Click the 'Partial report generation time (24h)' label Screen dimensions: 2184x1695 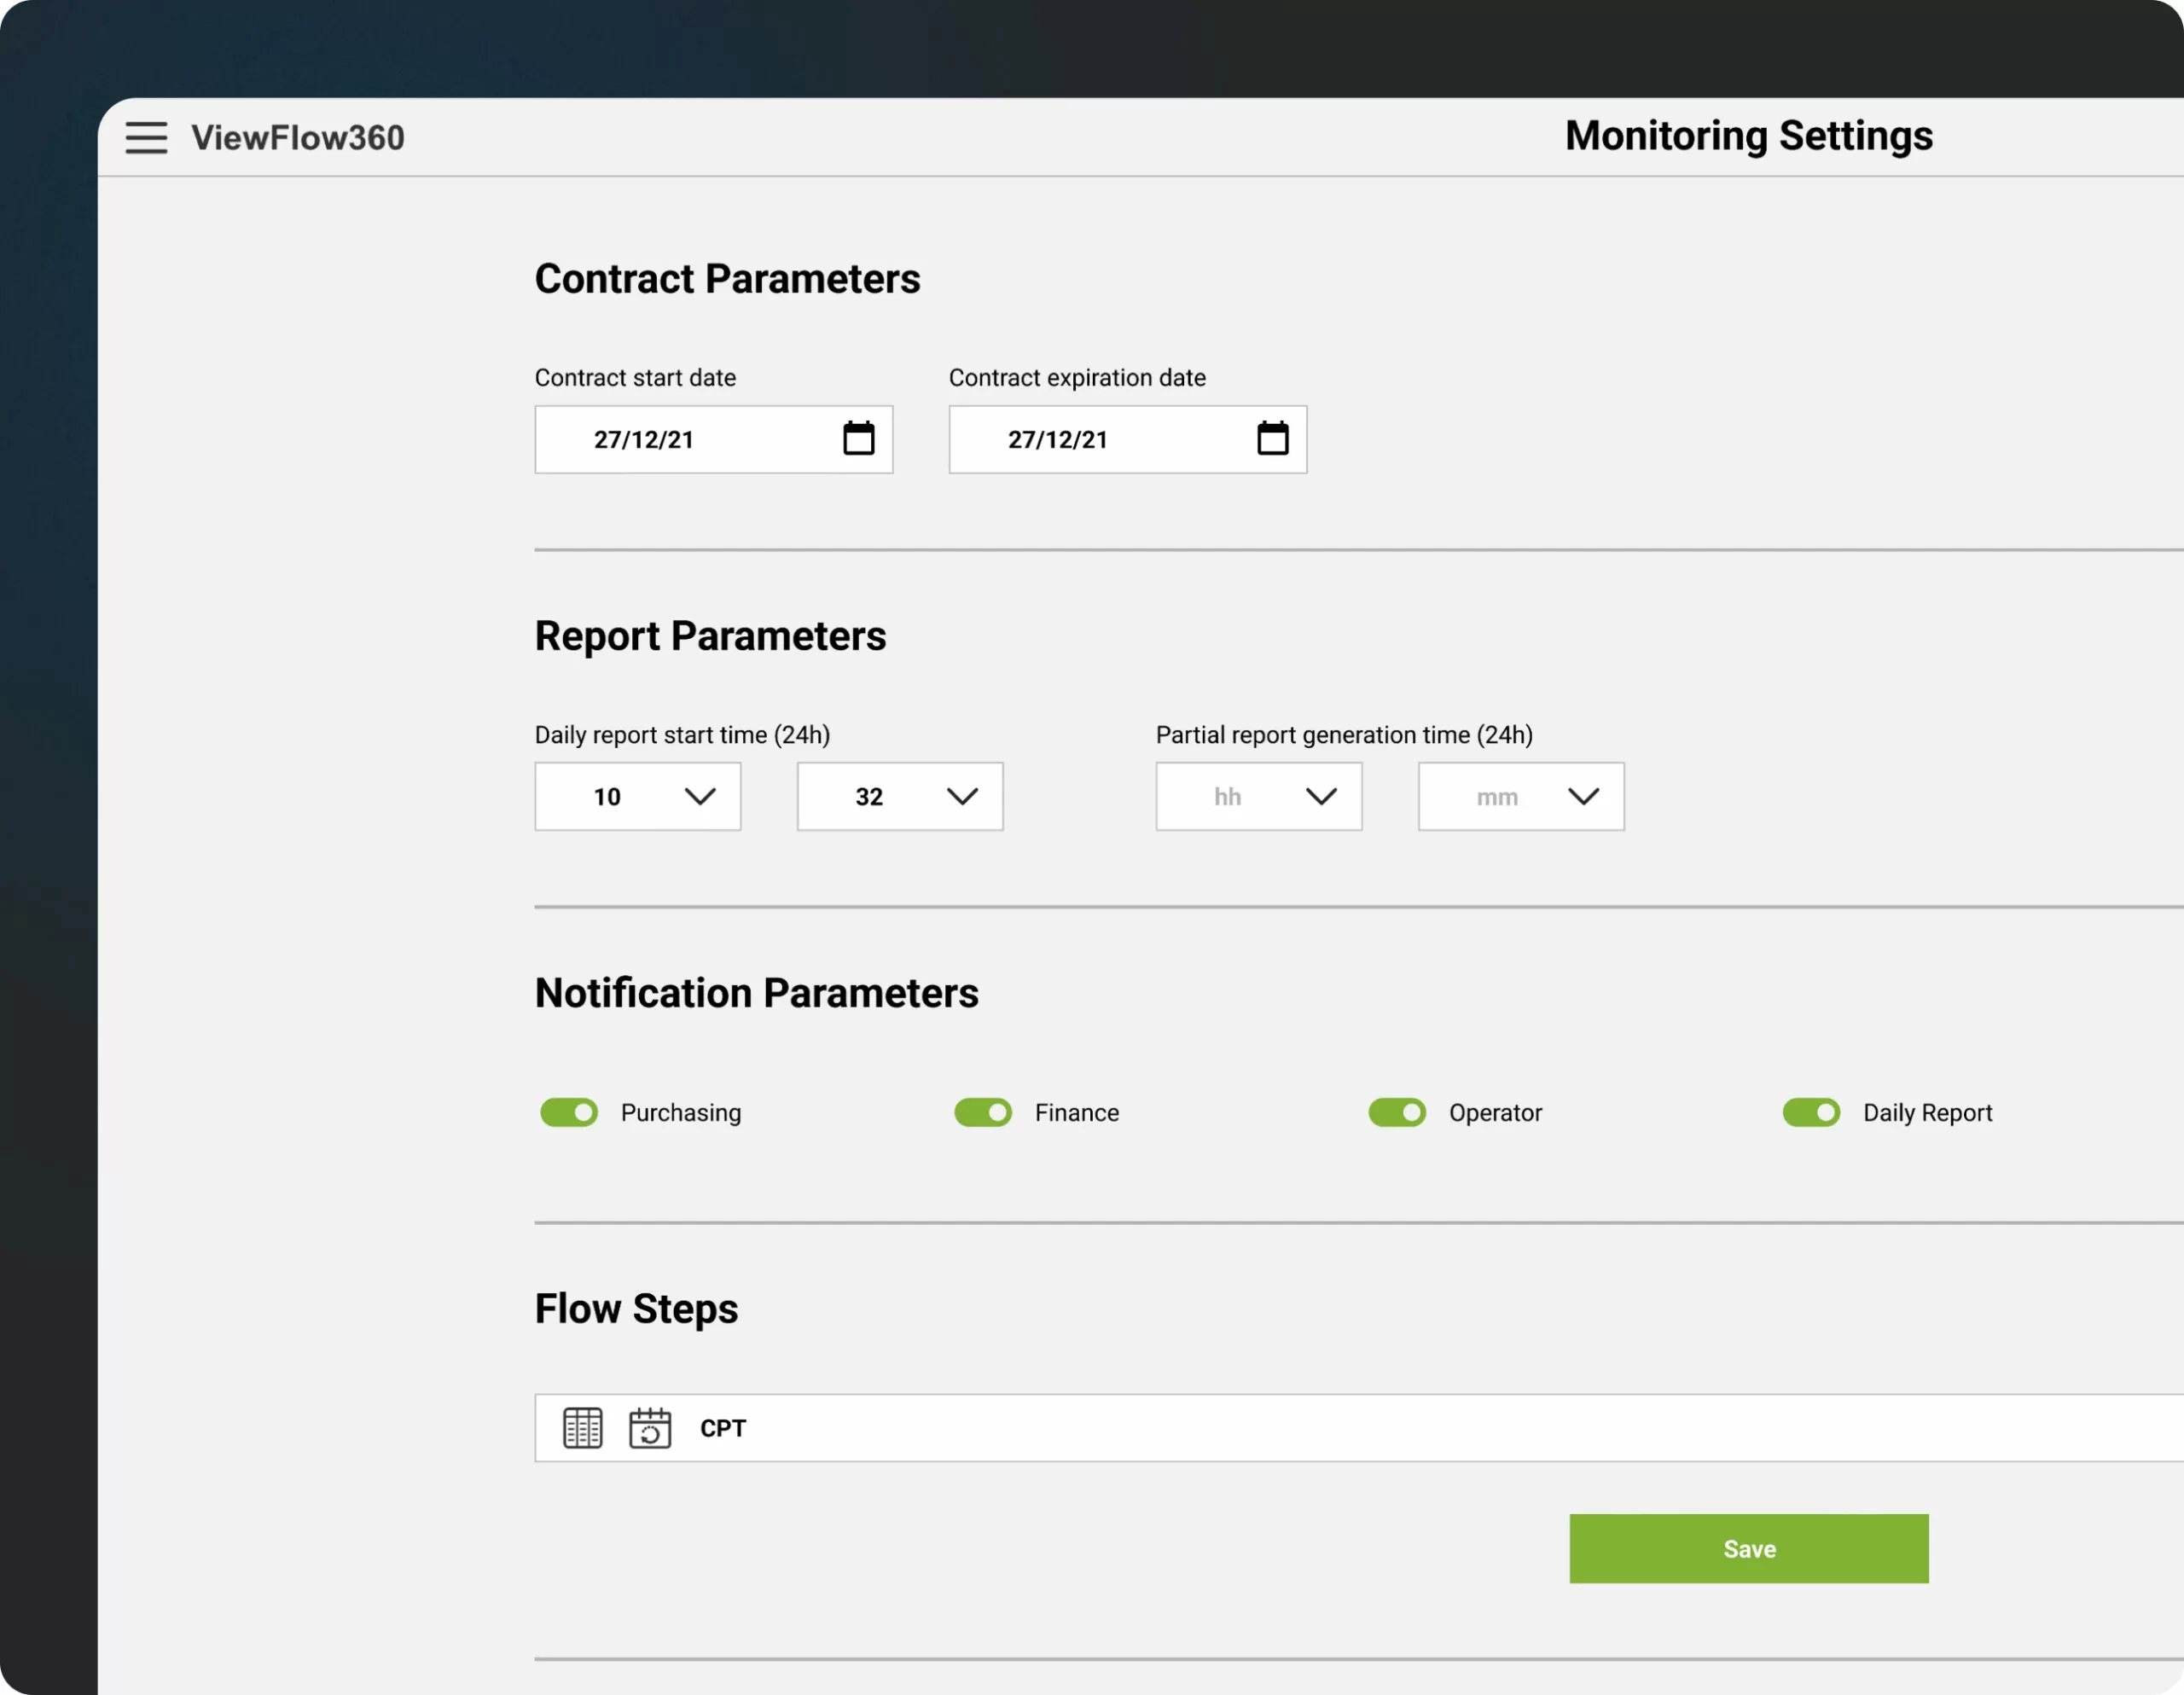[x=1344, y=735]
